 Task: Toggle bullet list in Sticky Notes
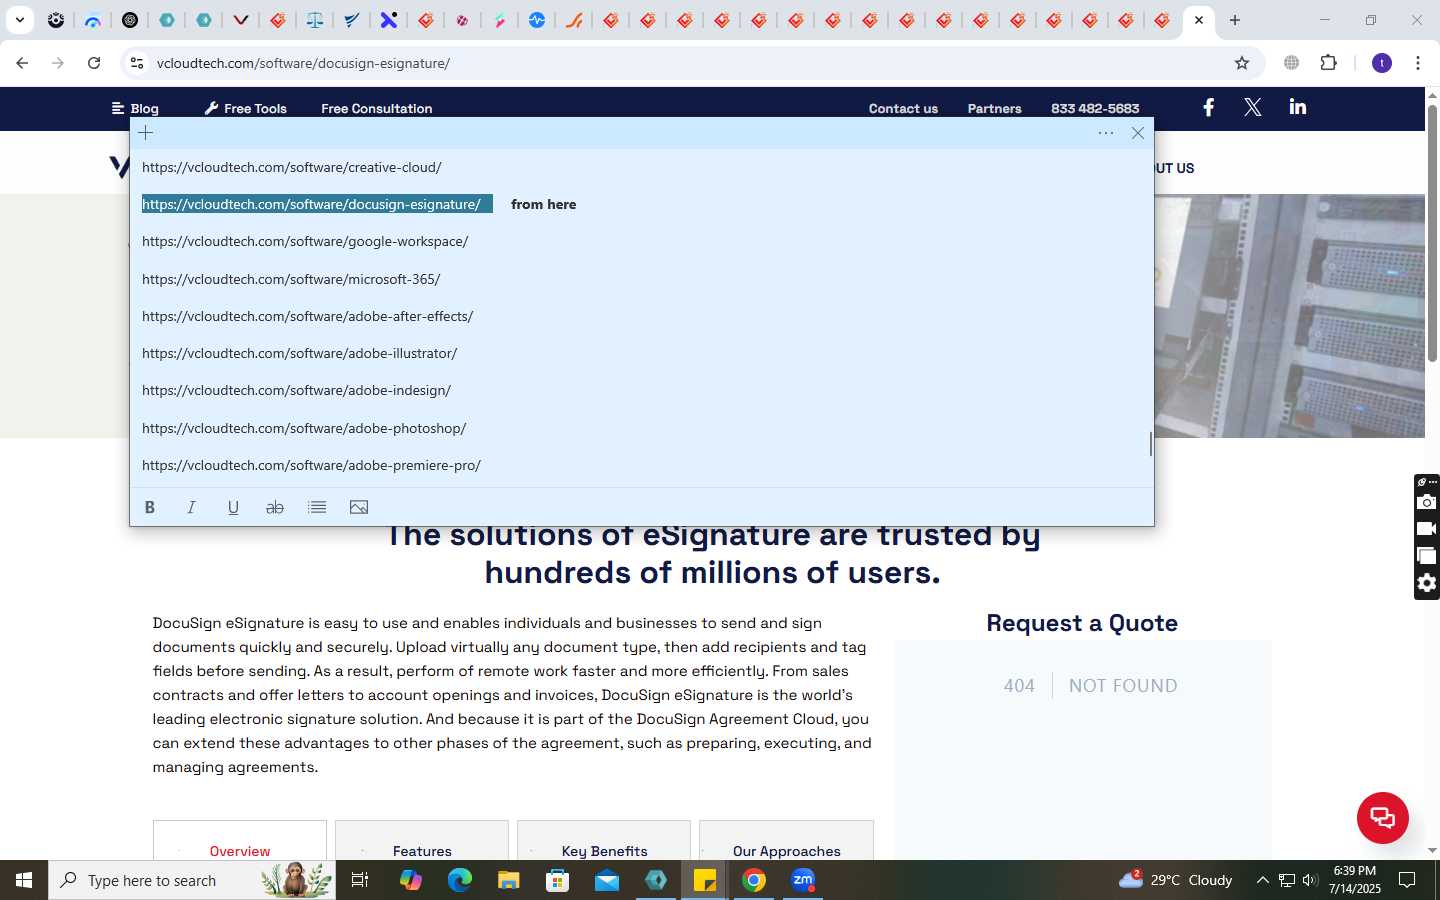[317, 507]
